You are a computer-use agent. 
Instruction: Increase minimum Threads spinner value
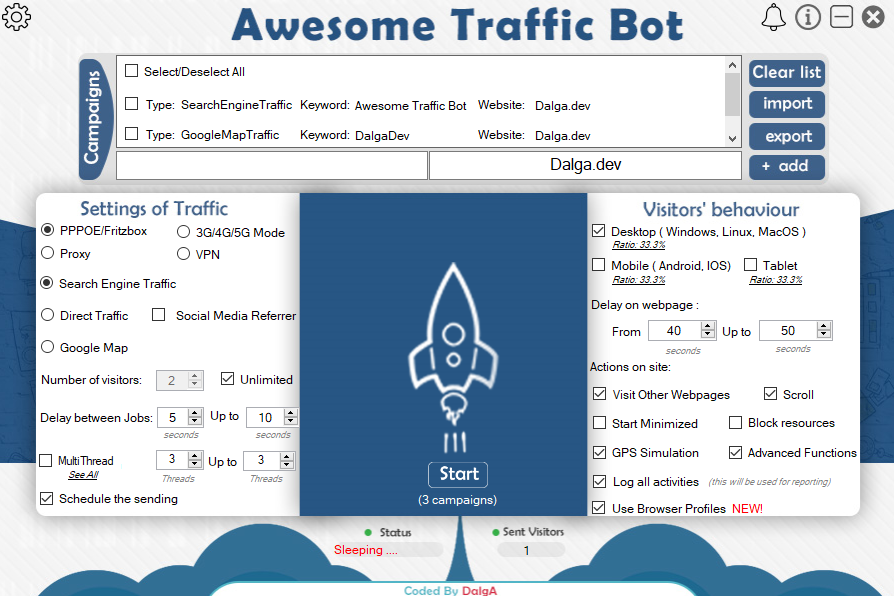click(194, 456)
